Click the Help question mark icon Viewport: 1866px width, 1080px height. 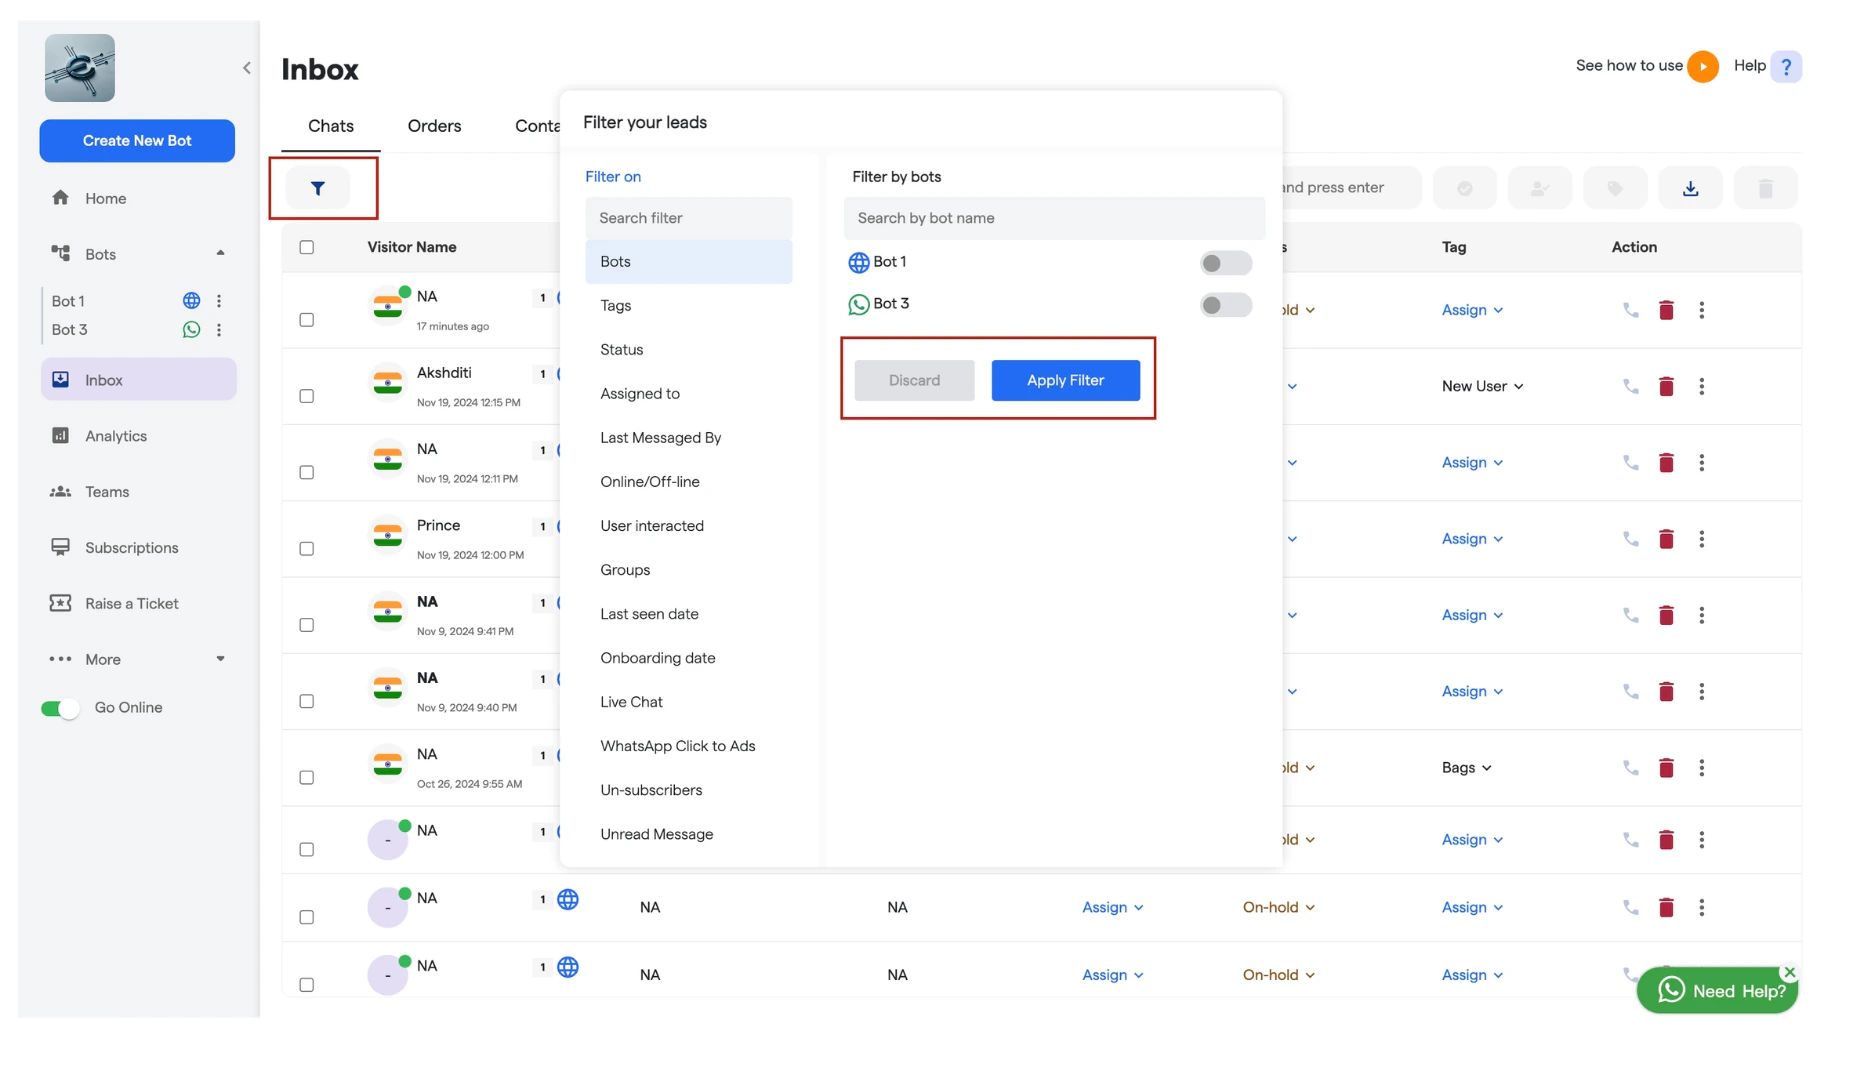point(1786,66)
